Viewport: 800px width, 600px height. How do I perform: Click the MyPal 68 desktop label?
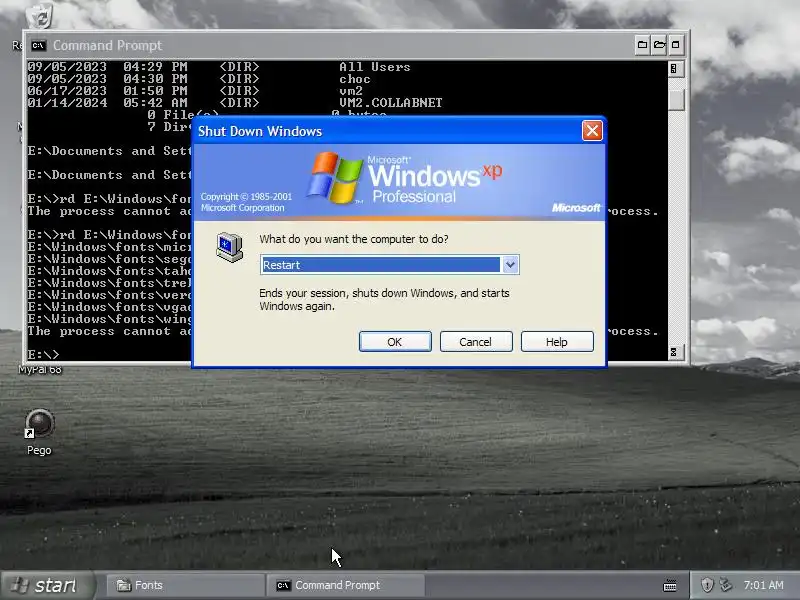tap(40, 369)
